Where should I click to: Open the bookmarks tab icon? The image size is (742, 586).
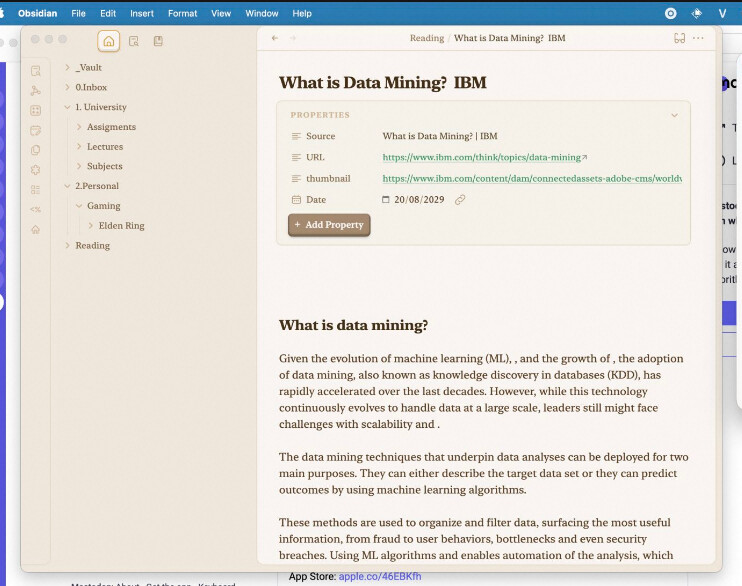click(x=158, y=41)
